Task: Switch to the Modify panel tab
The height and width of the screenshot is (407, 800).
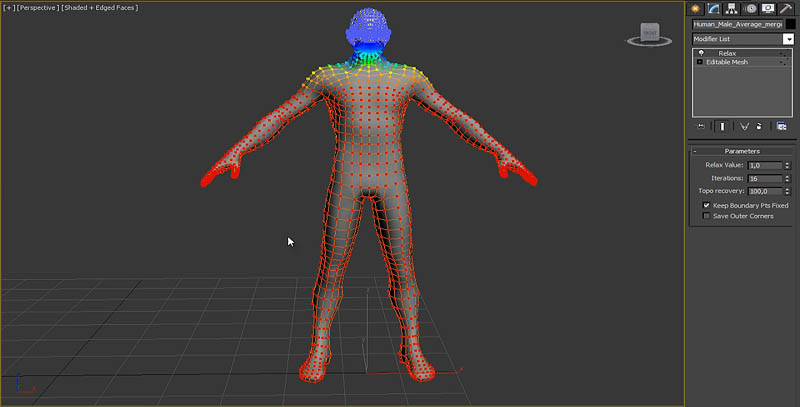Action: coord(714,8)
